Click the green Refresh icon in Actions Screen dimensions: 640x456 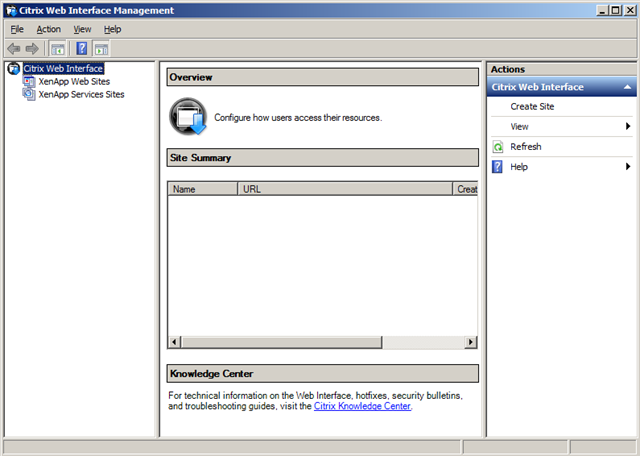(x=498, y=147)
